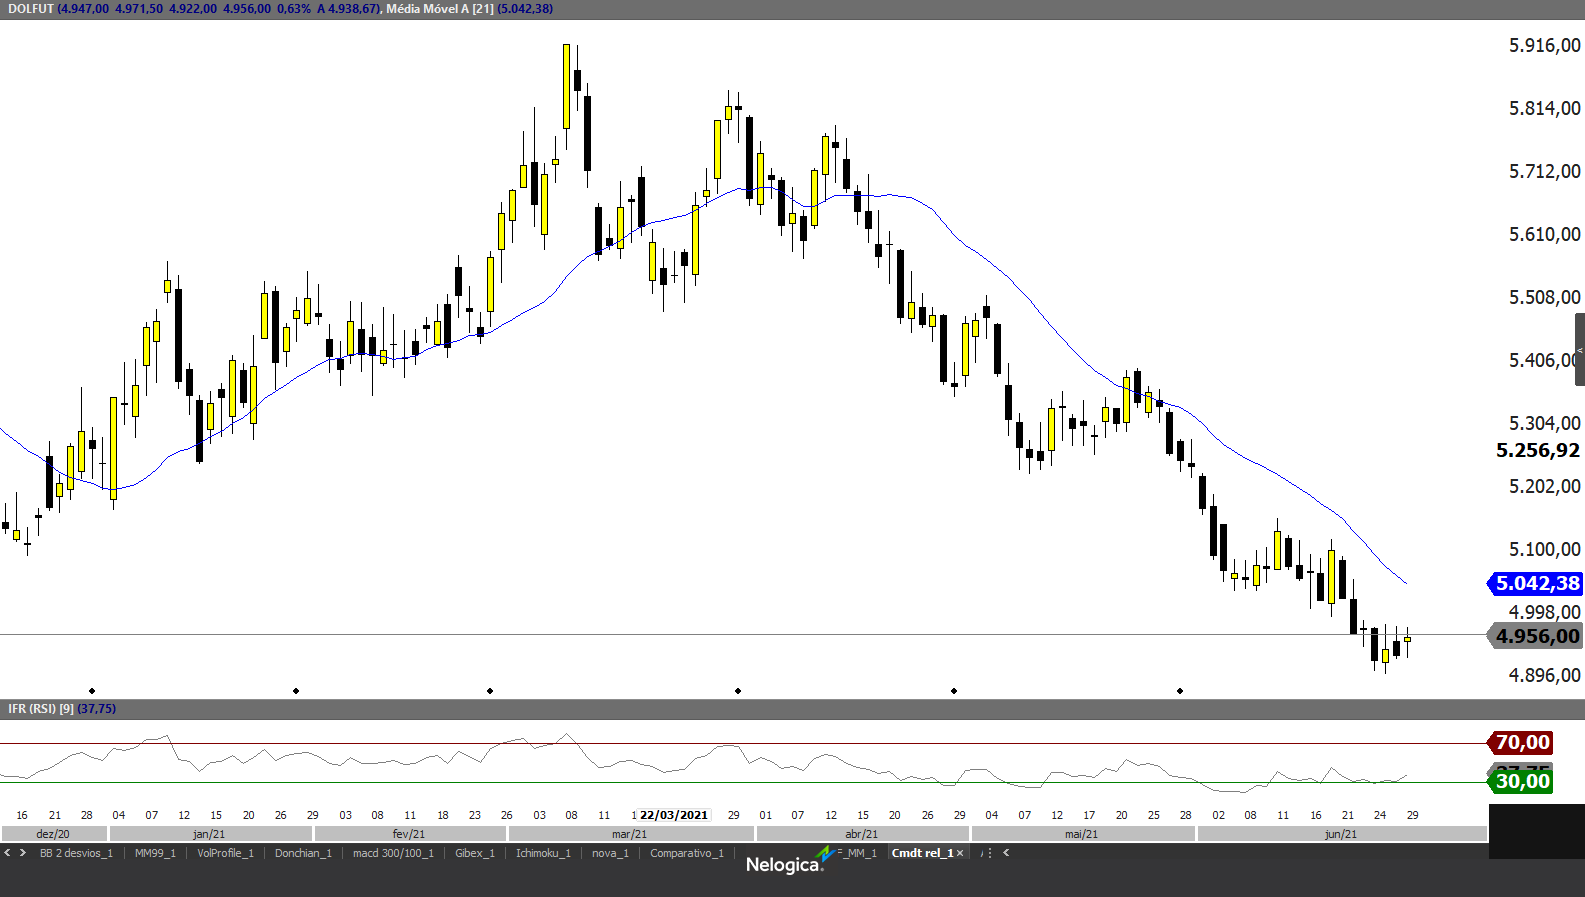1585x897 pixels.
Task: Switch to the BB 2 desvios_1 tab
Action: (76, 853)
